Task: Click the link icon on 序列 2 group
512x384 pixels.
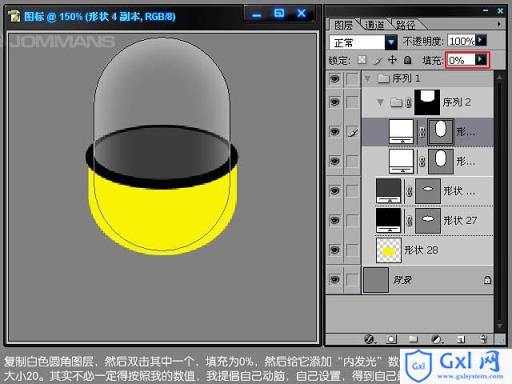Action: [x=409, y=103]
